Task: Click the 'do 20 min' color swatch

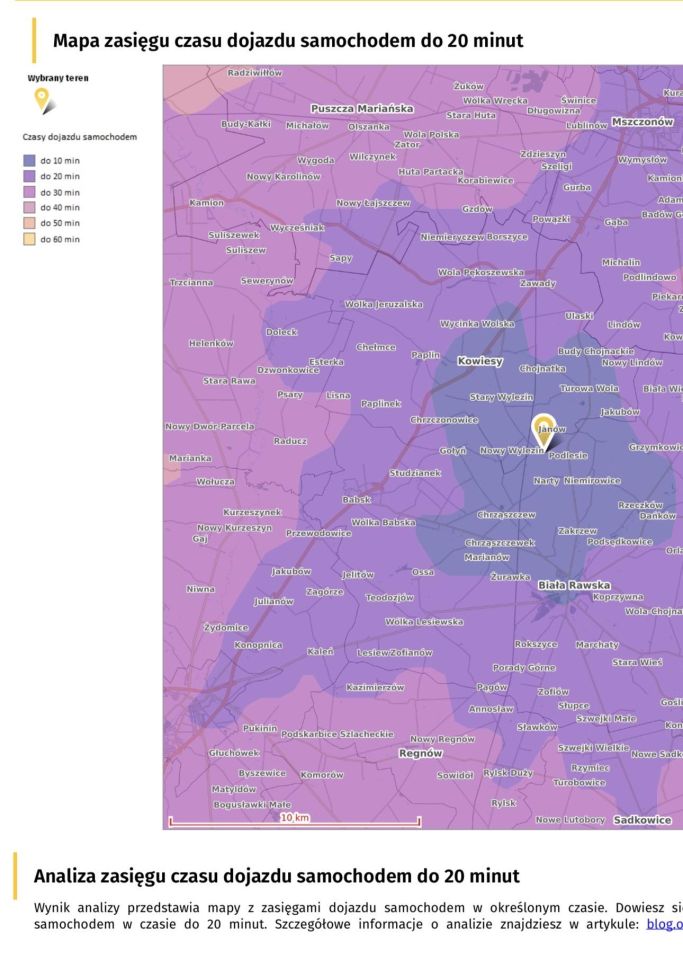Action: [29, 176]
